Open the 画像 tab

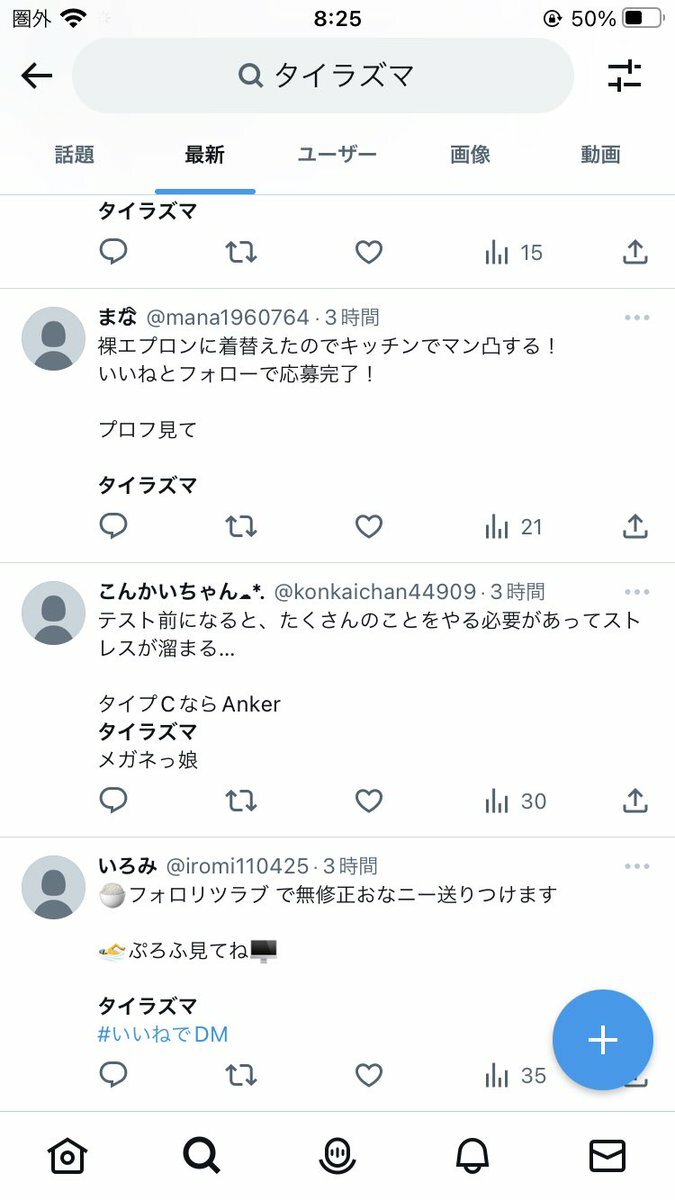click(x=470, y=155)
